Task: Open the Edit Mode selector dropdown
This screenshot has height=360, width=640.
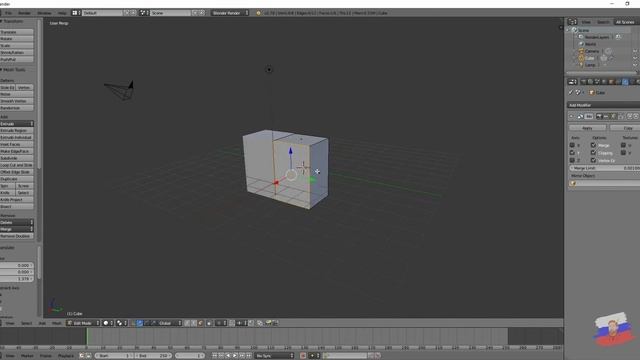Action: (83, 323)
